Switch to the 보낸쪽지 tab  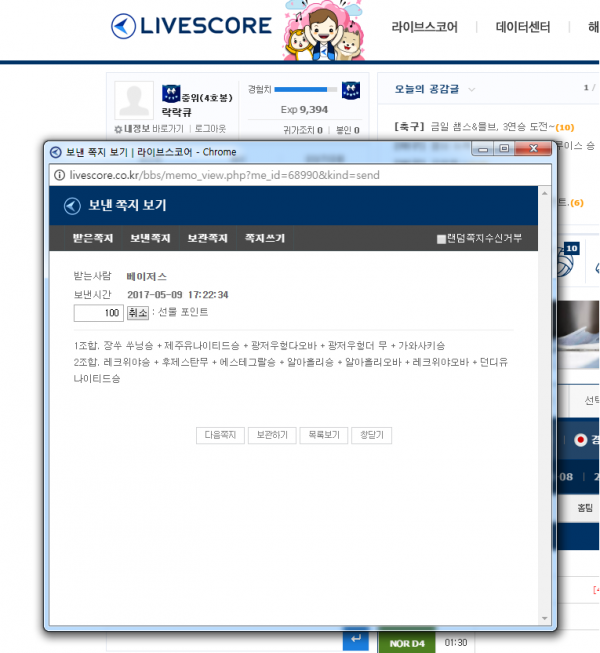150,238
